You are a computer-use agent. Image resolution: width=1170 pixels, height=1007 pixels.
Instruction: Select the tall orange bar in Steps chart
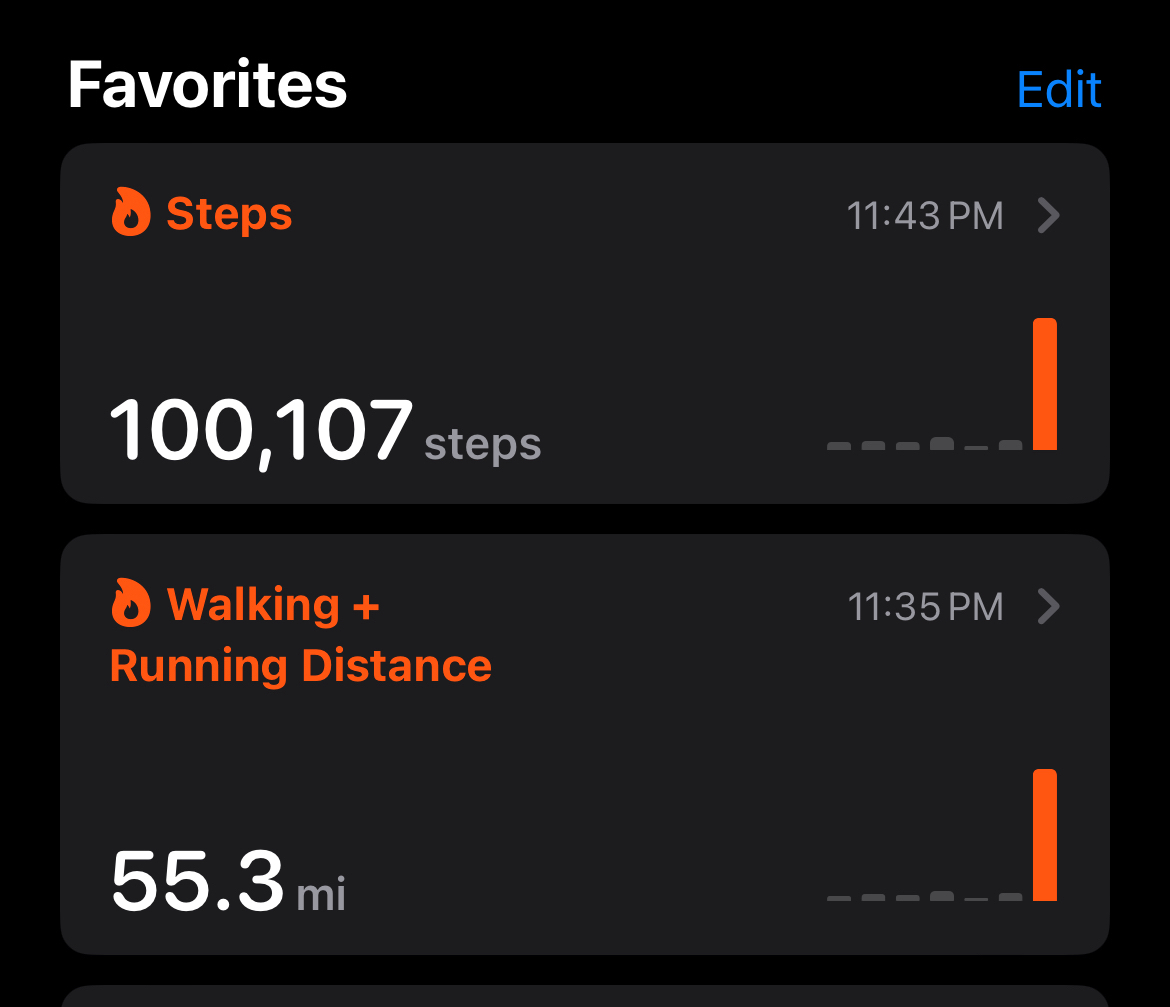1044,384
